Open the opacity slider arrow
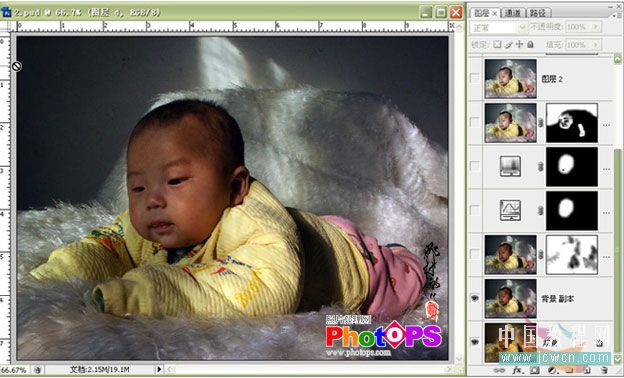624x378 pixels. (595, 27)
